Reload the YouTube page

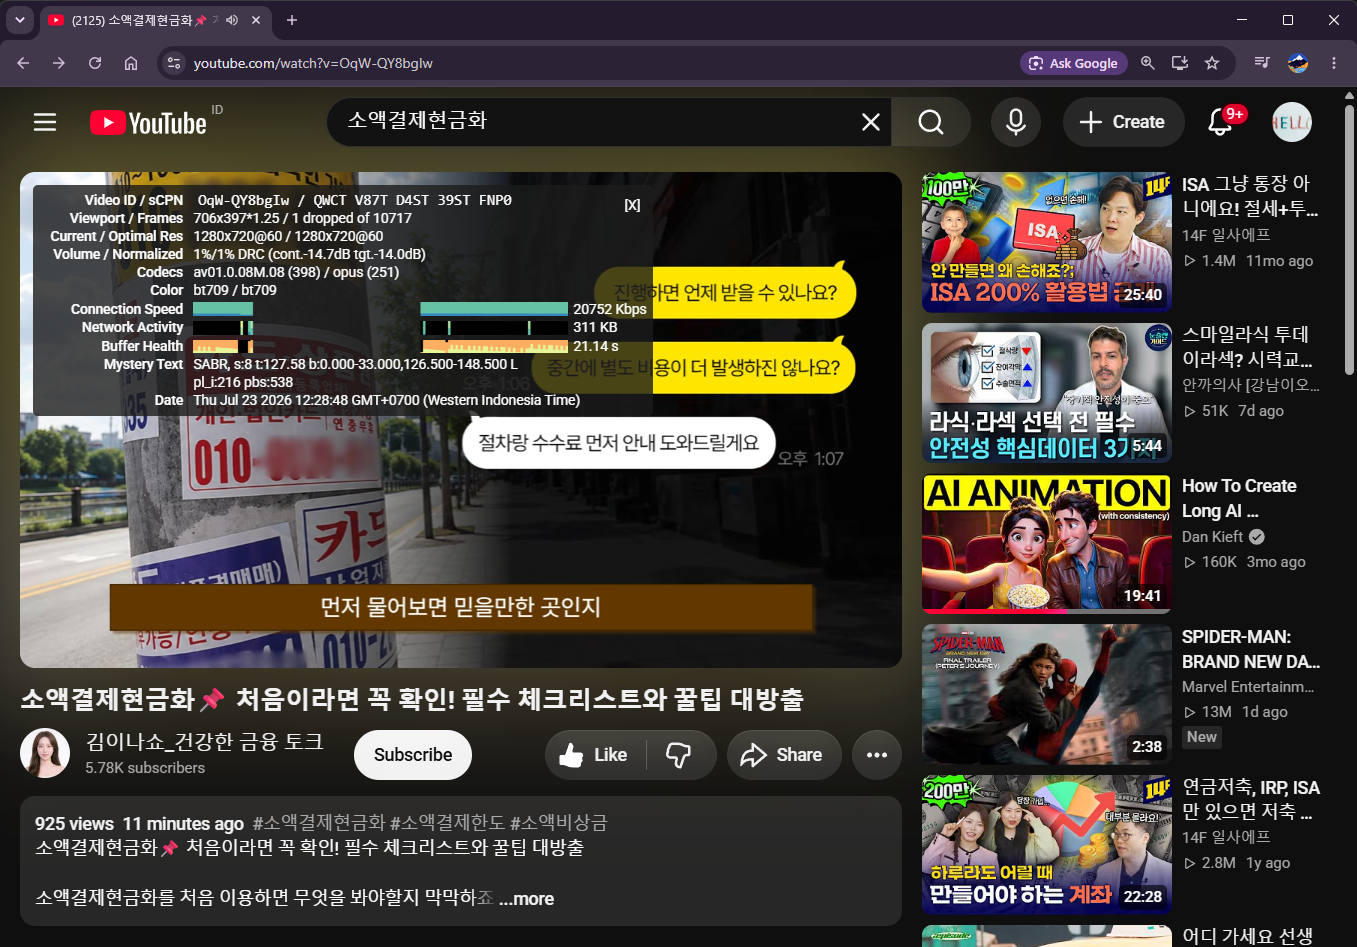(x=95, y=63)
